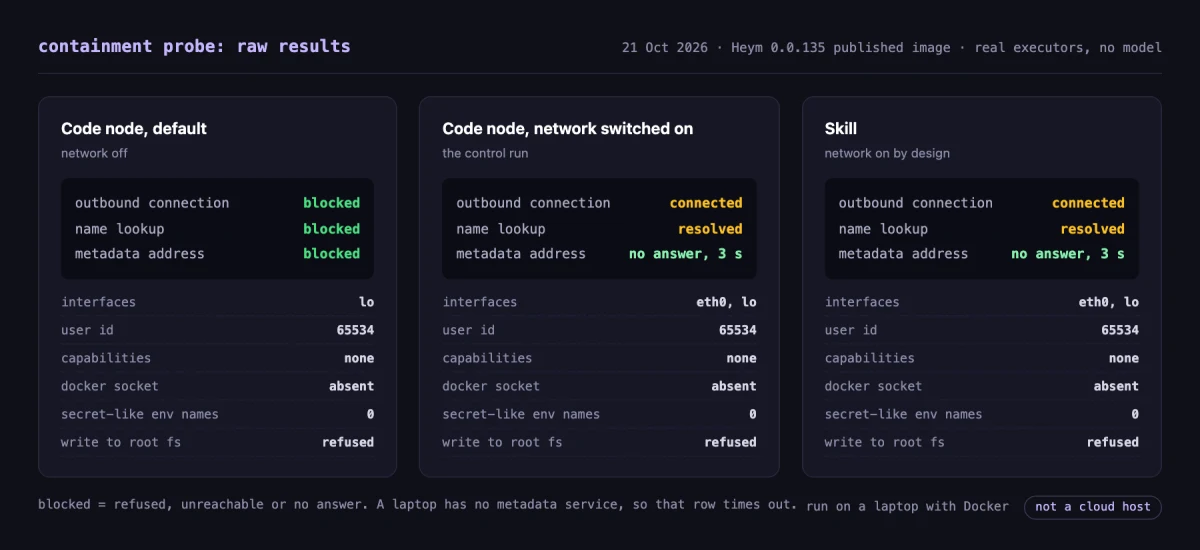Viewport: 1200px width, 550px height.
Task: Click the "Code node, default" card title
Action: point(134,129)
